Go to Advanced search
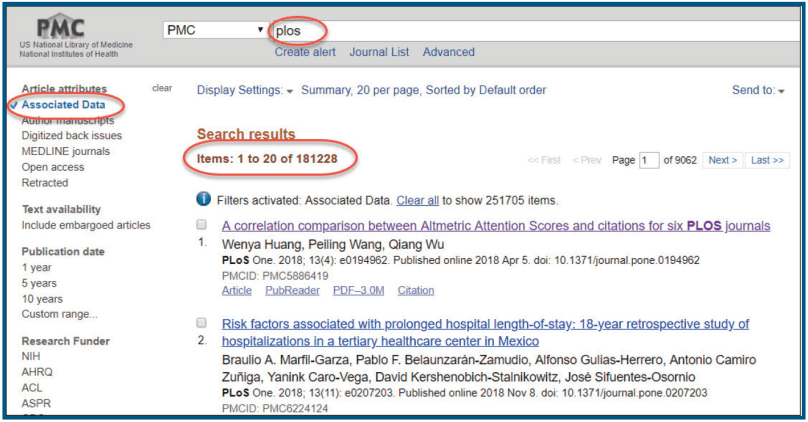808x422 pixels. point(448,52)
